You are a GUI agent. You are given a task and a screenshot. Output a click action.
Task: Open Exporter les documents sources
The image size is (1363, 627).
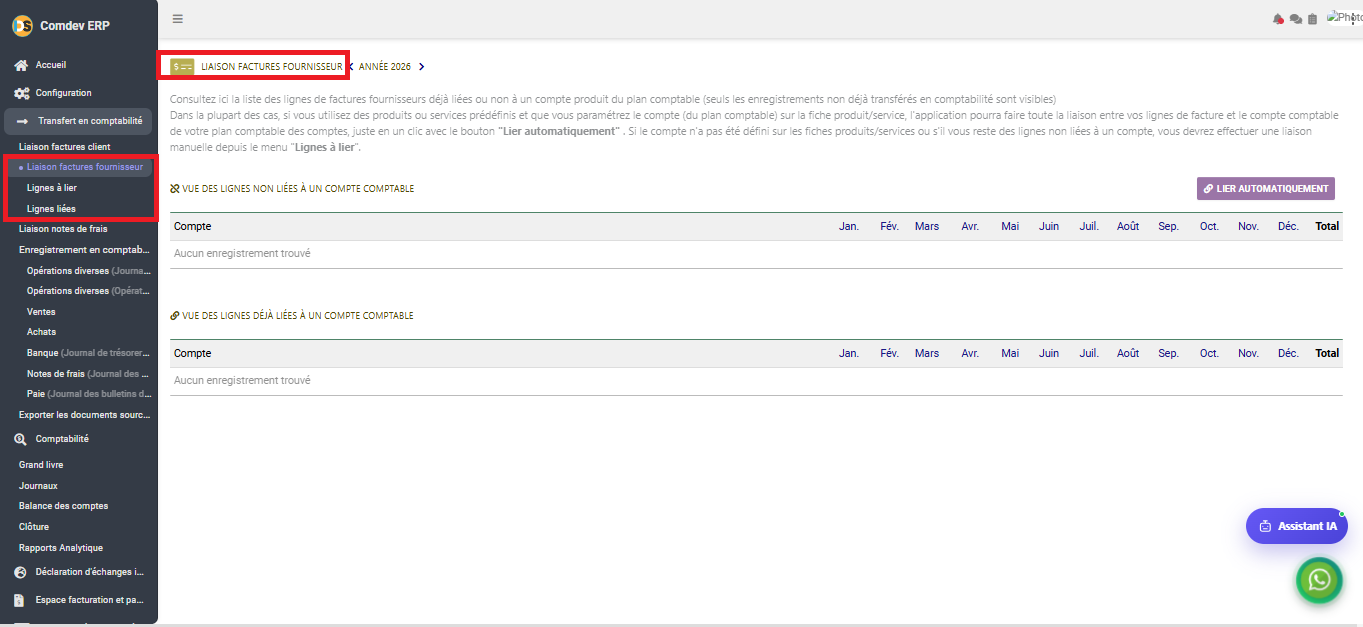click(85, 415)
